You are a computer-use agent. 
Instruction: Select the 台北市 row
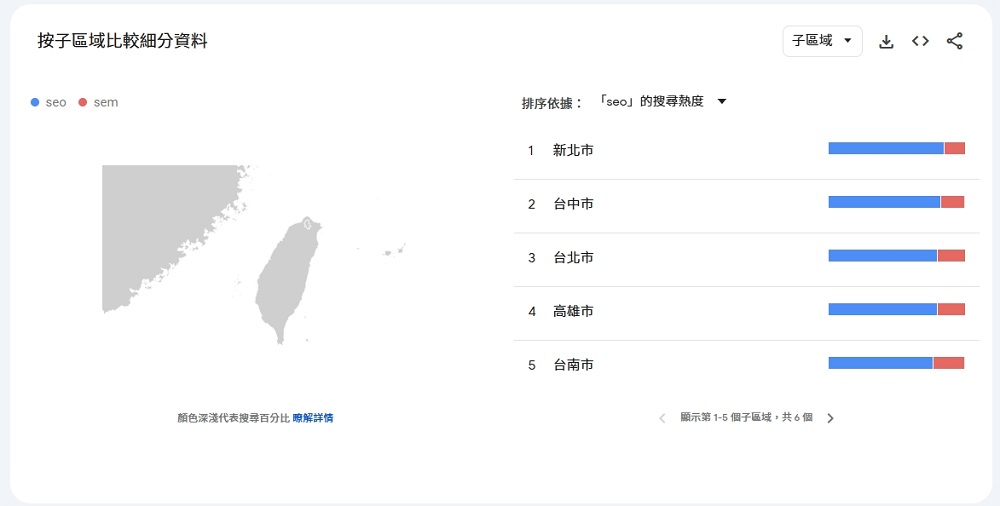[746, 258]
